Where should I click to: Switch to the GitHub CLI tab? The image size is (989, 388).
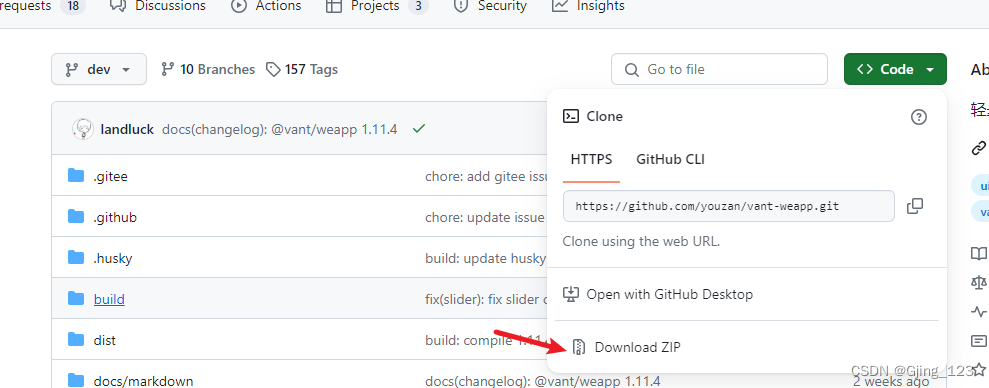pos(670,159)
